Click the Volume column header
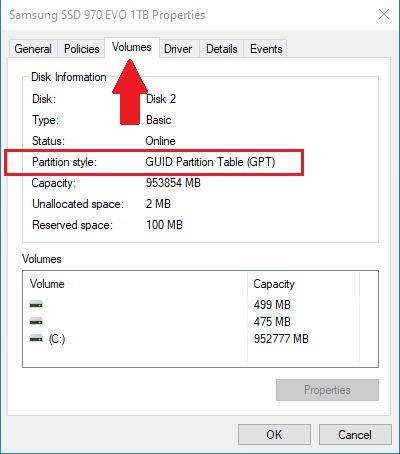 click(x=47, y=284)
